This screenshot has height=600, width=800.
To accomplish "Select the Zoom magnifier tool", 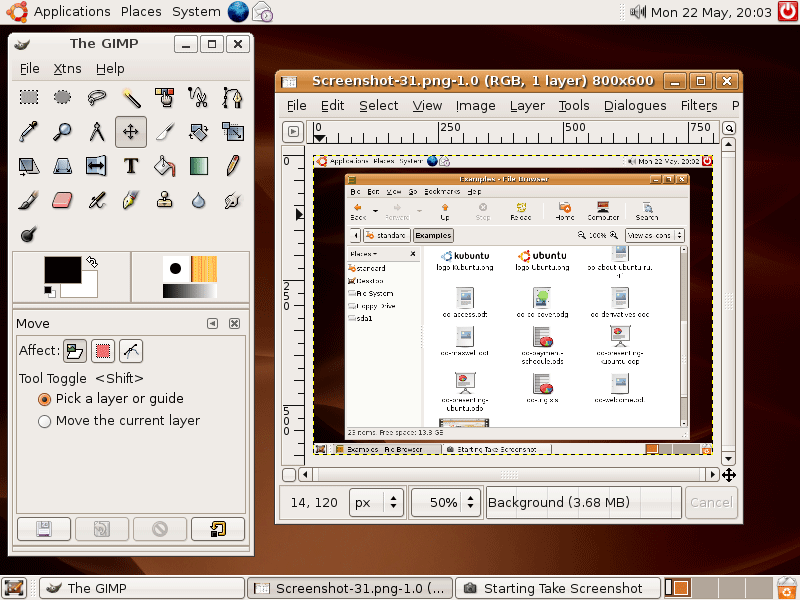I will coord(62,131).
